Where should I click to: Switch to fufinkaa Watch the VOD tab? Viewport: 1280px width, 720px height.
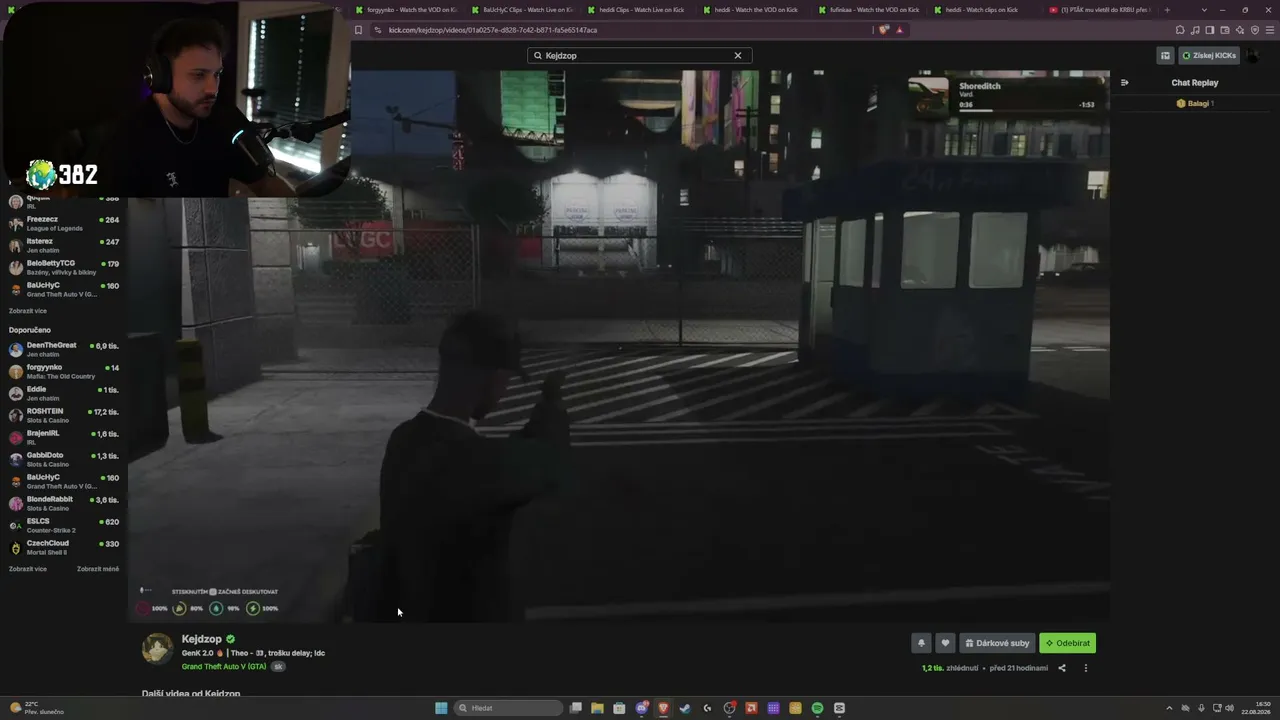click(869, 10)
